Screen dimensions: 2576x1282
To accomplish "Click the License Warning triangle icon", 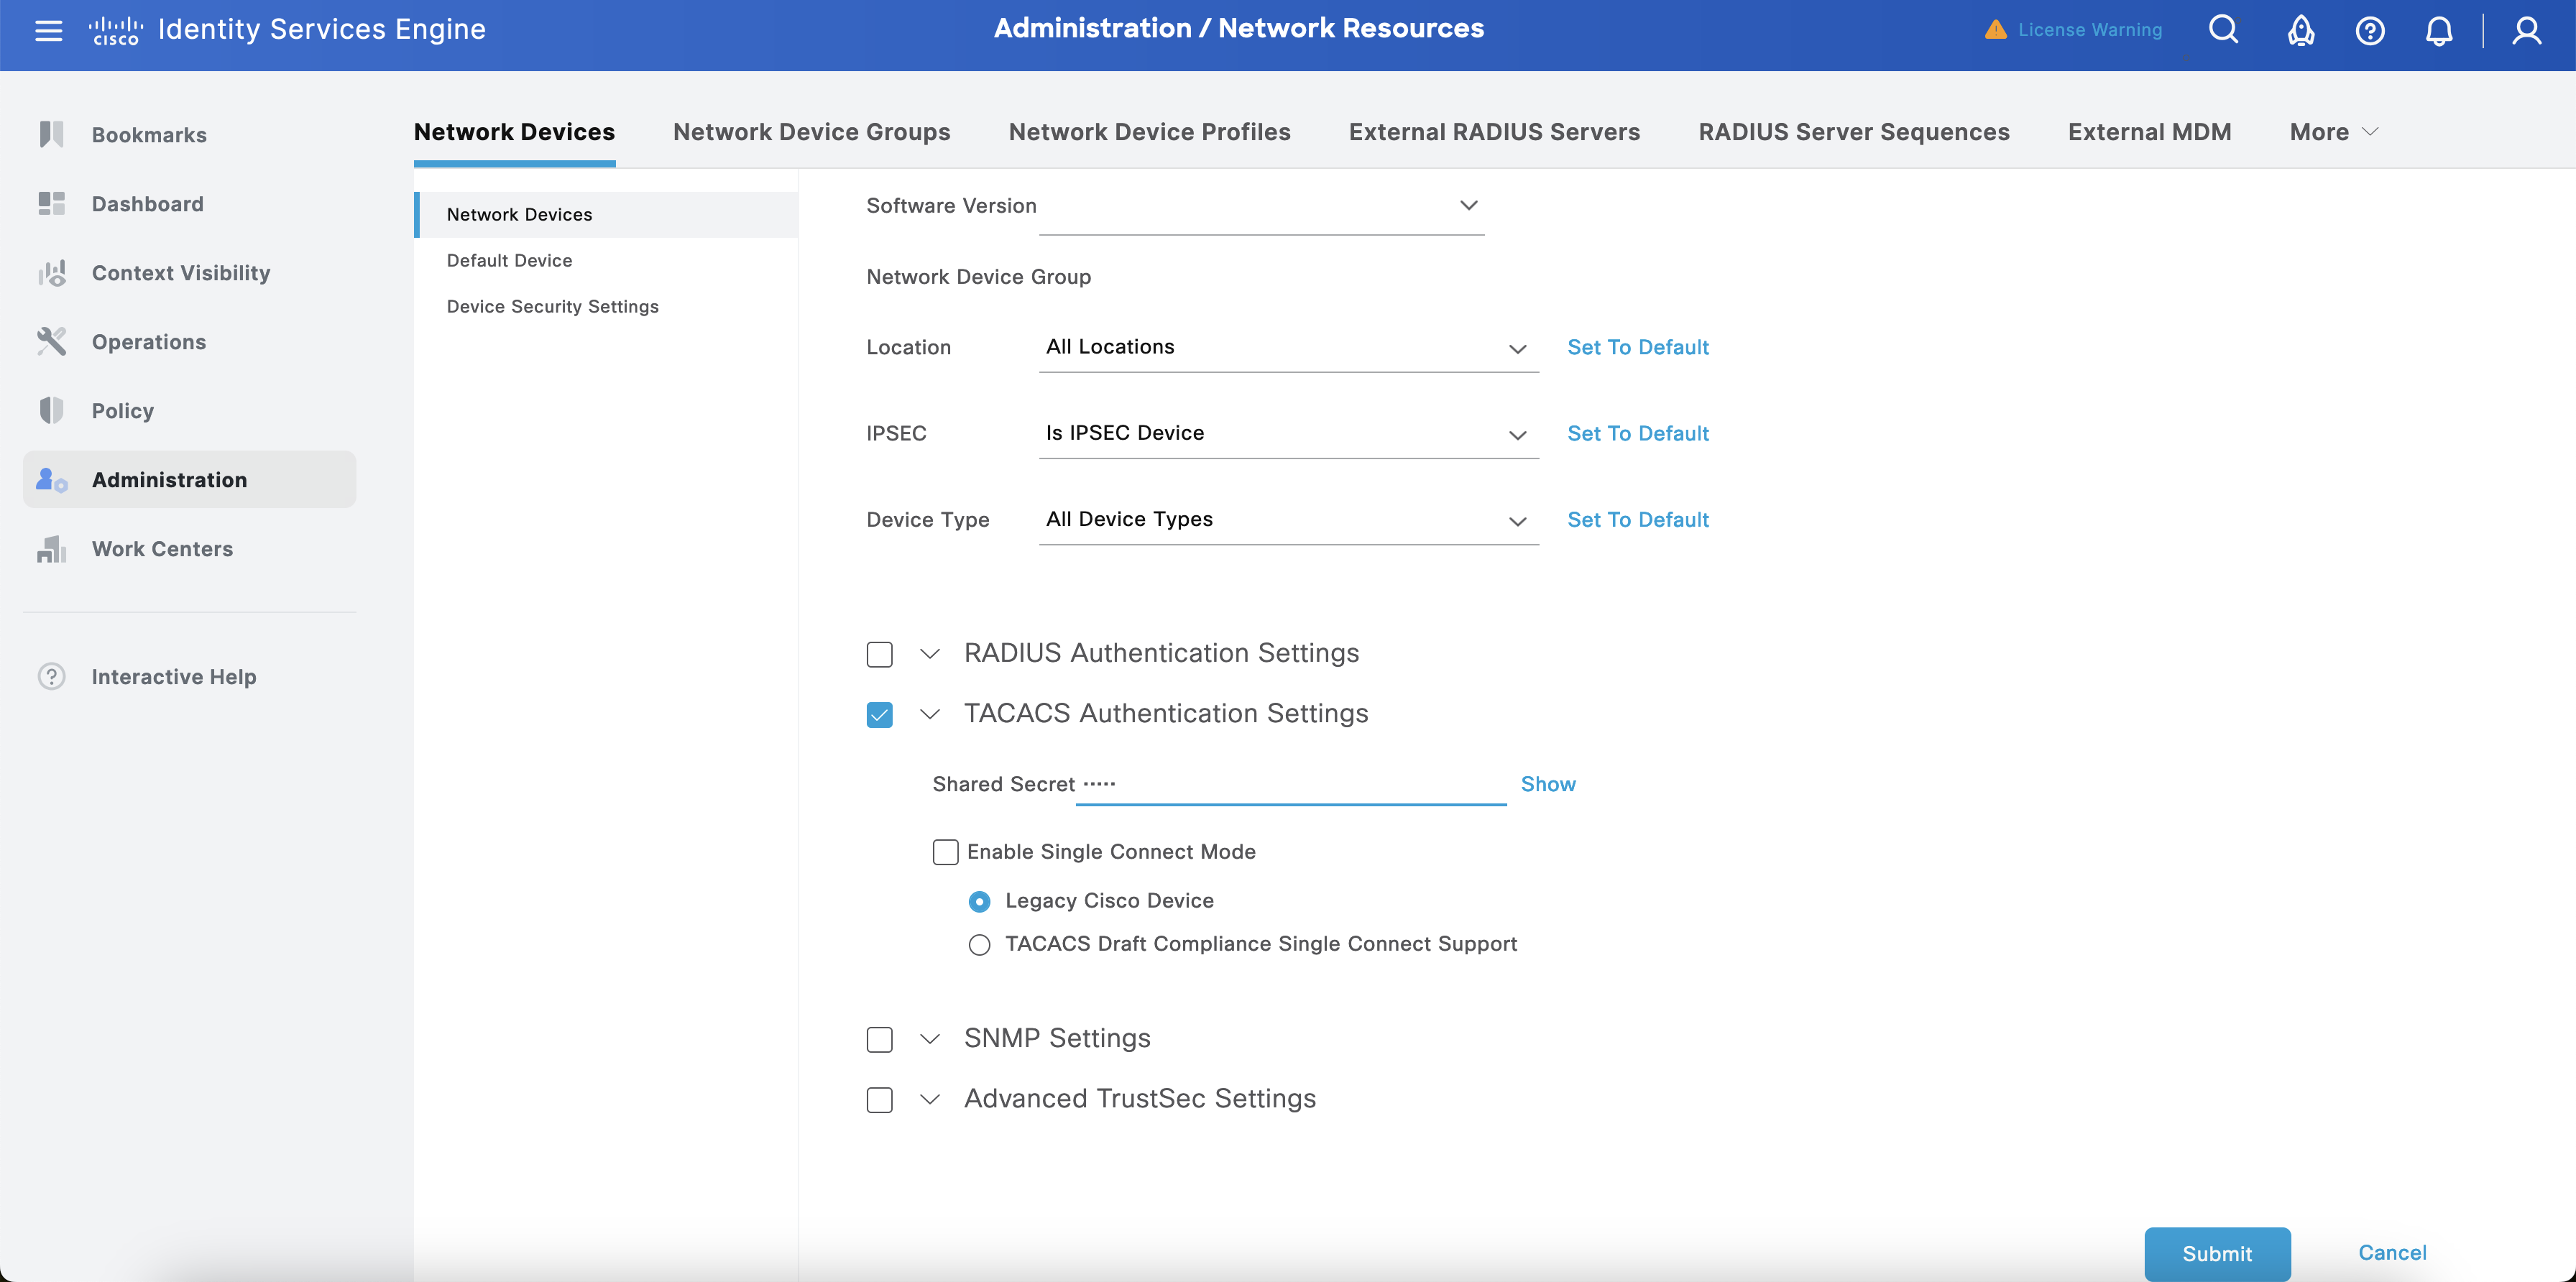I will (x=1995, y=29).
